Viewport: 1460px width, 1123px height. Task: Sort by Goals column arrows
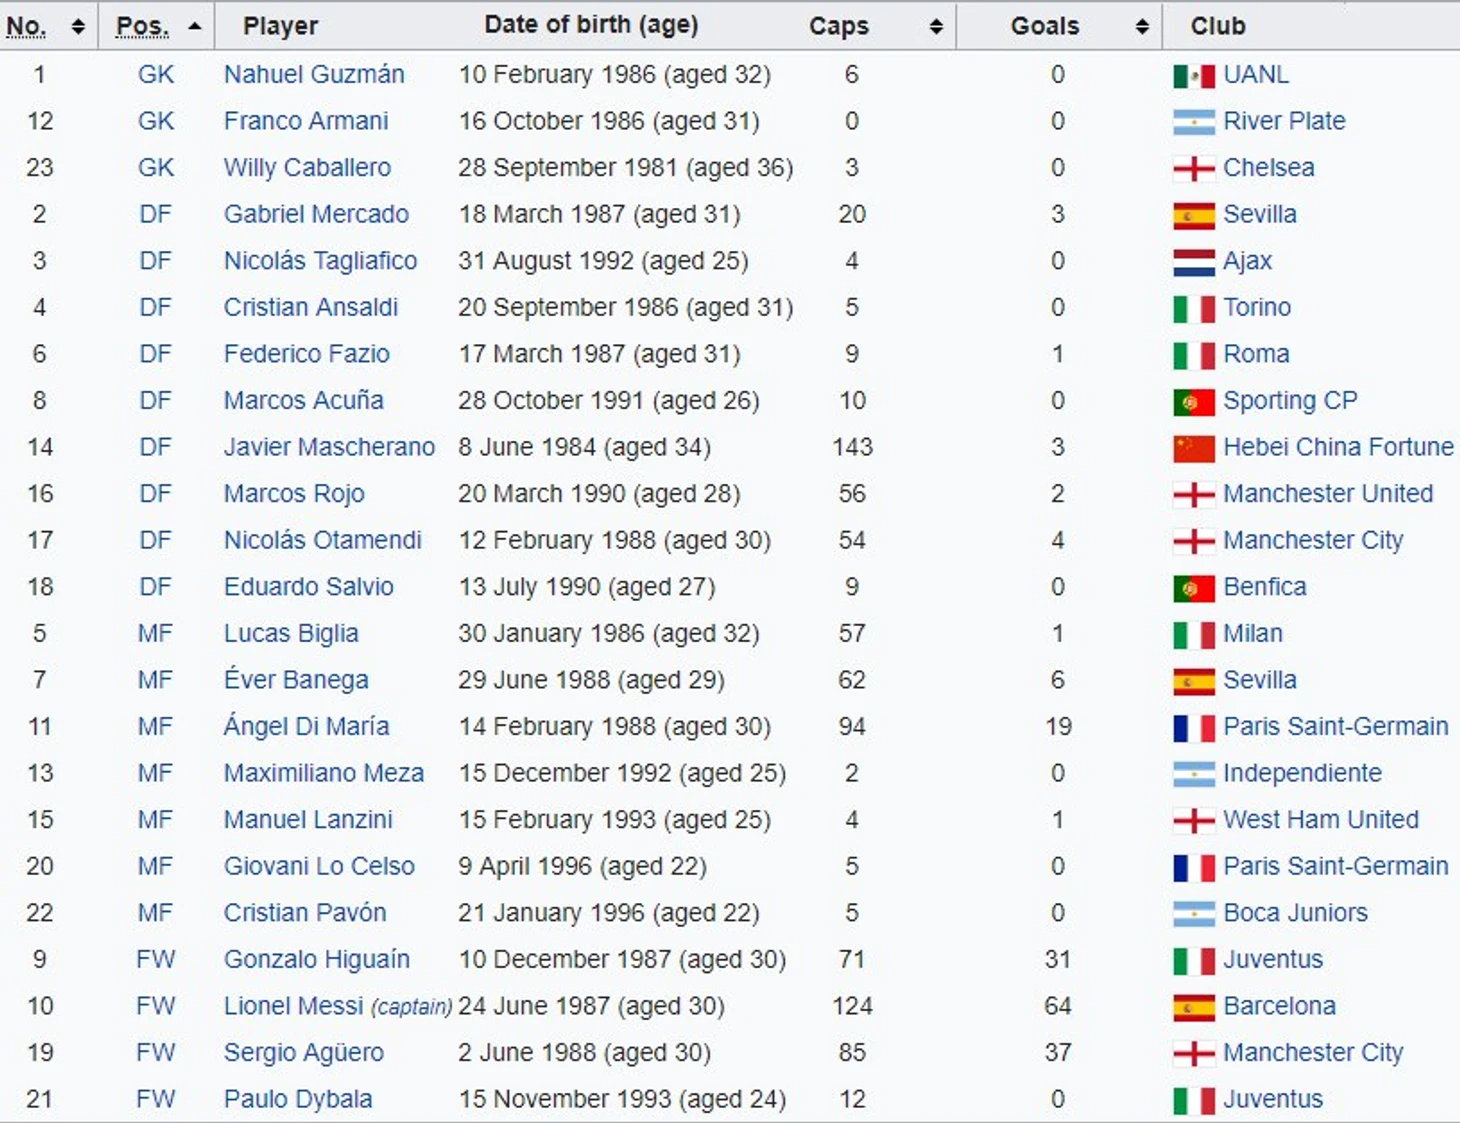[x=1142, y=27]
